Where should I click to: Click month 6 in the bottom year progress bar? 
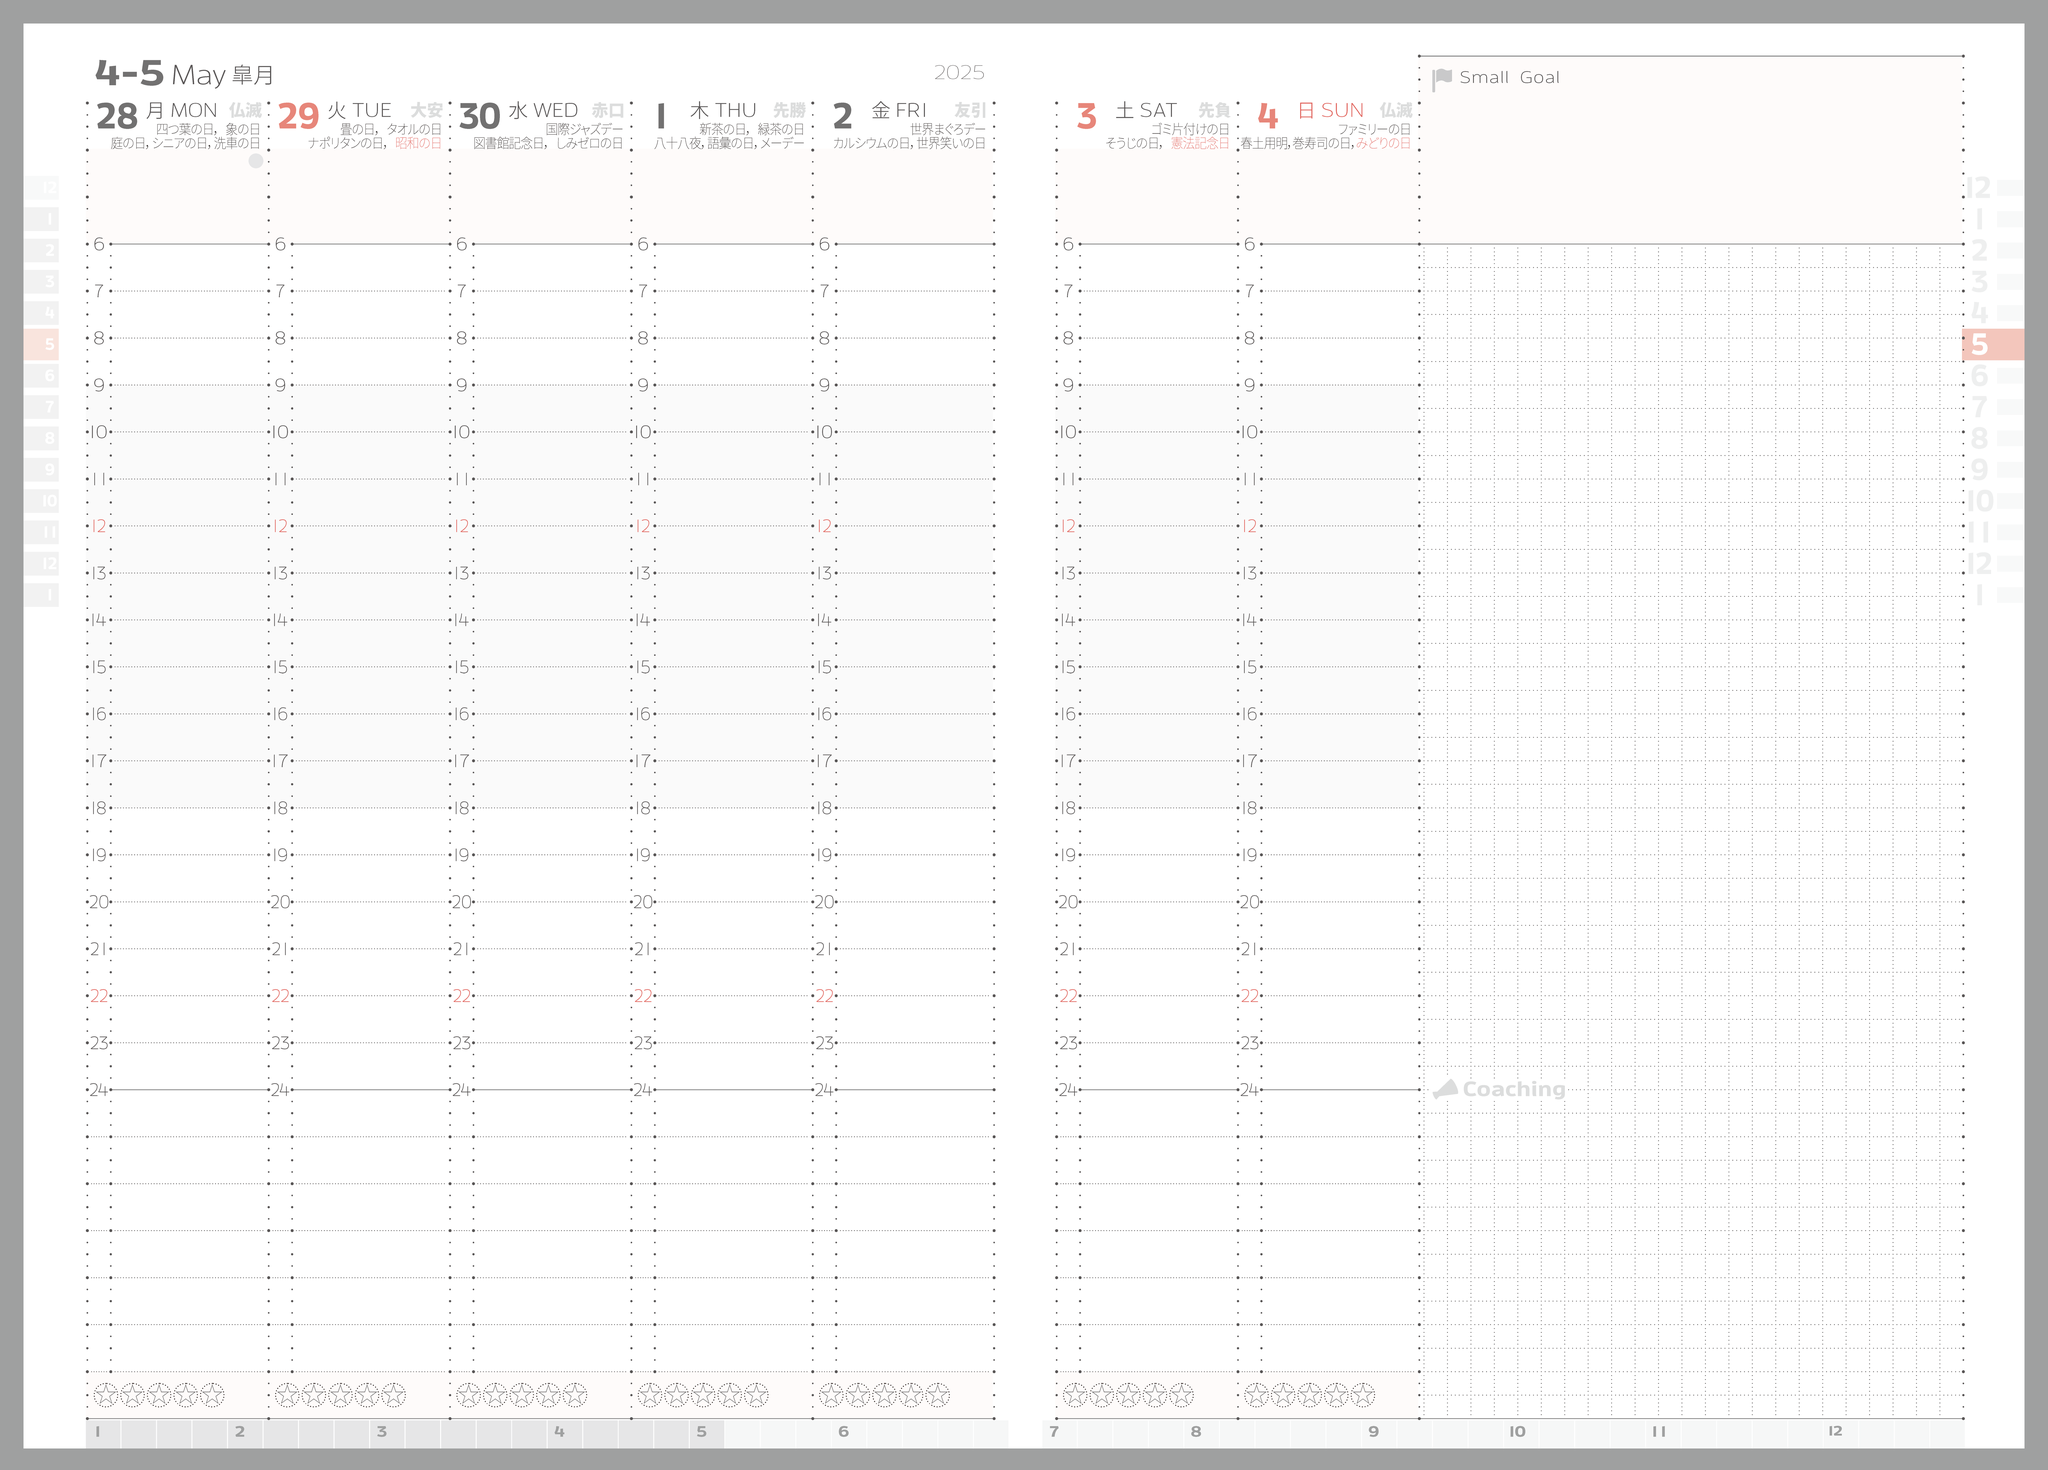pos(843,1432)
